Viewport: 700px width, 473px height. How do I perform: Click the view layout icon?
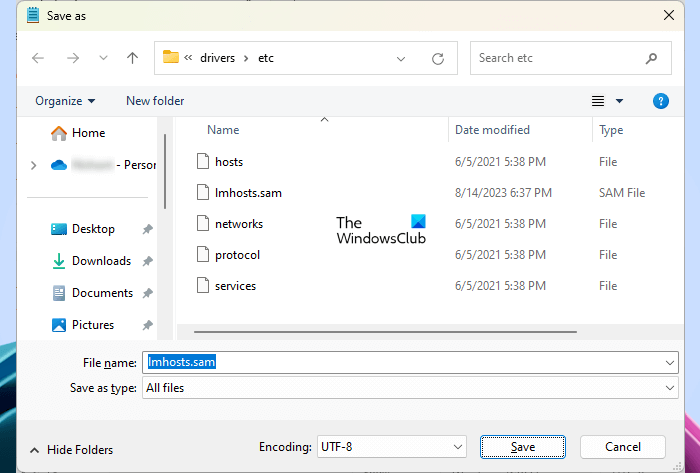598,101
